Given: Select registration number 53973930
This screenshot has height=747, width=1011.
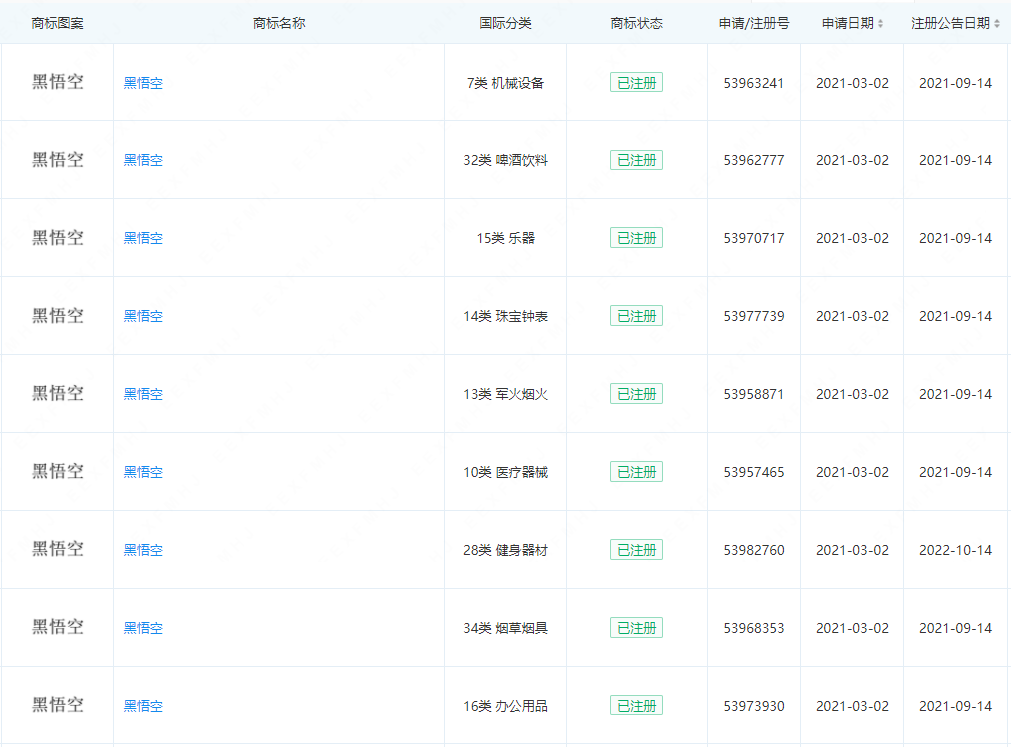Looking at the screenshot, I should [754, 706].
